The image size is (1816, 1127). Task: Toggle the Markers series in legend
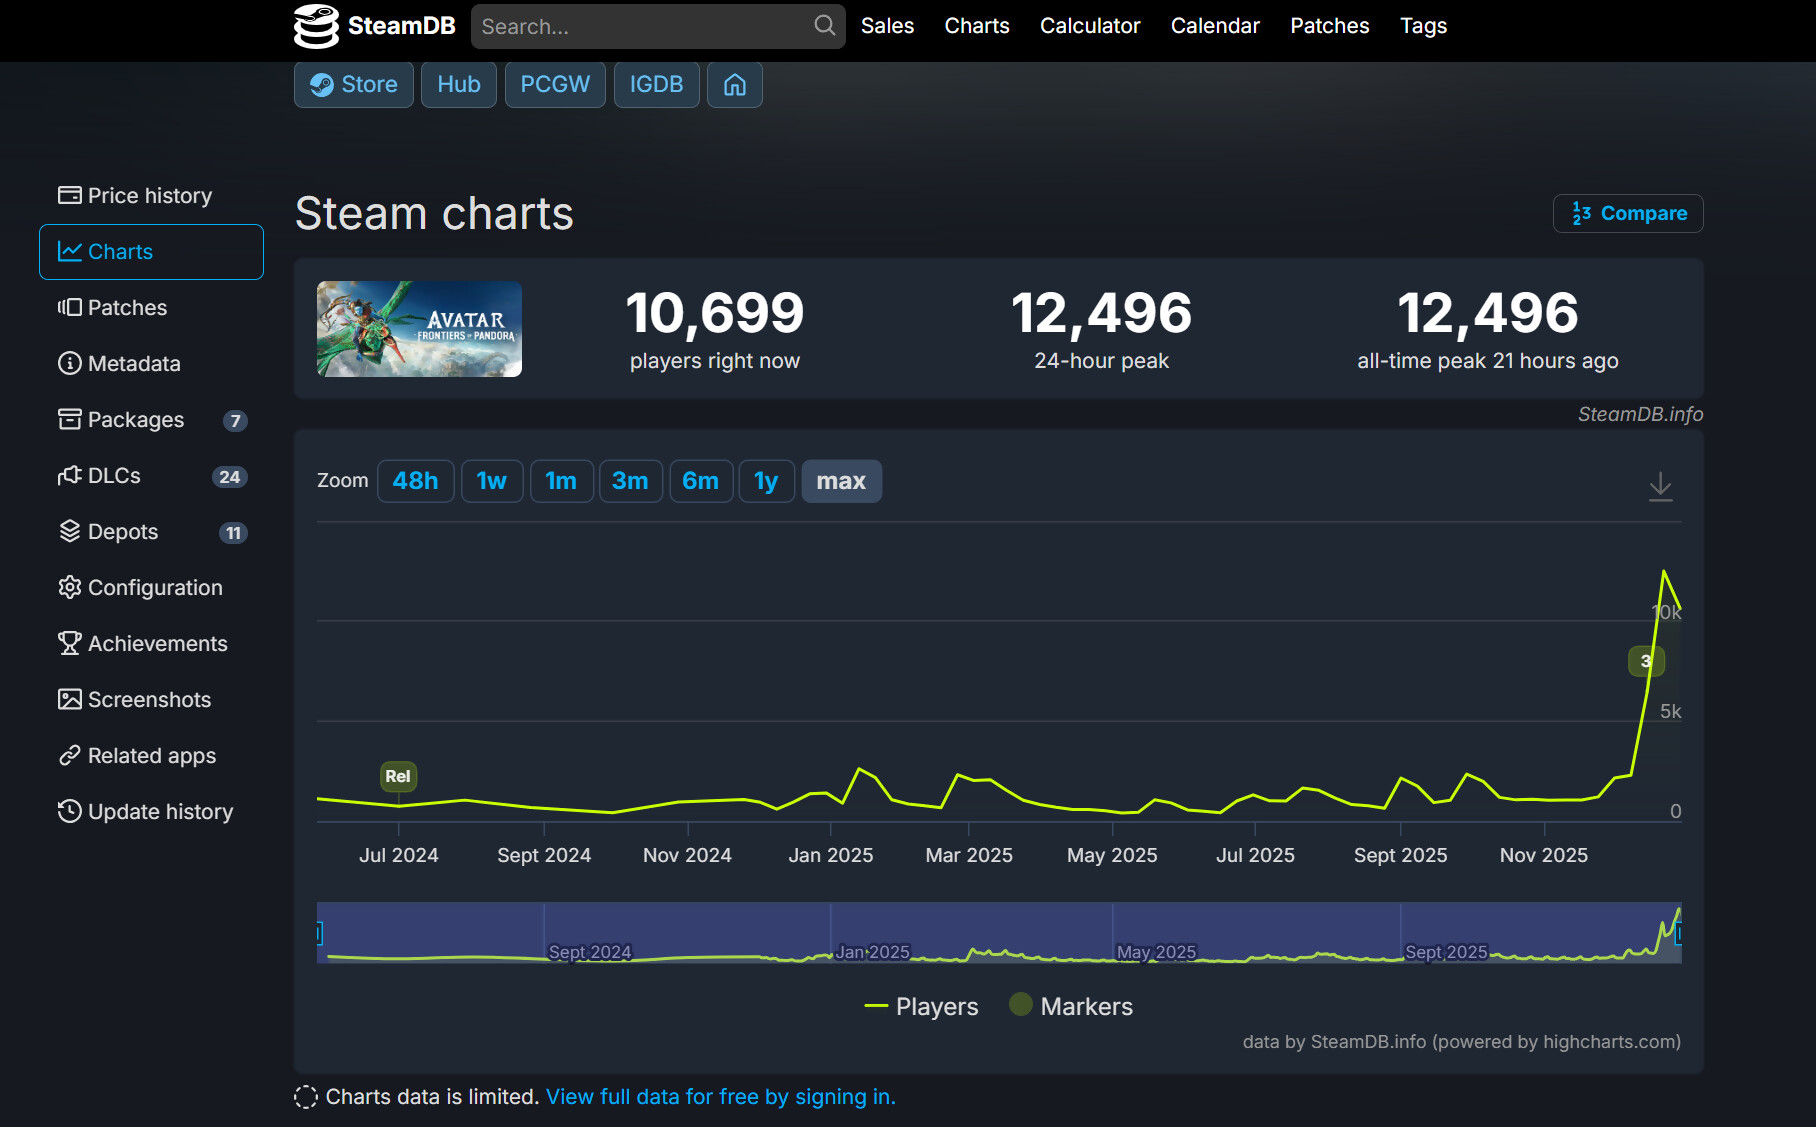pos(1071,1006)
